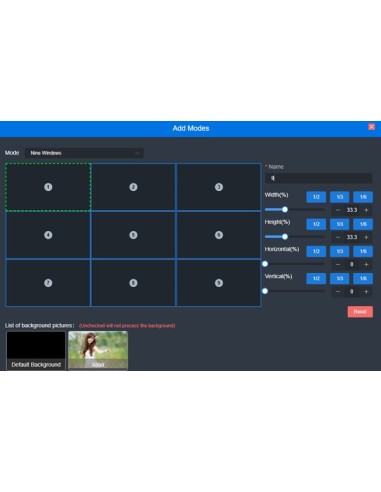Increase Width value with plus button
This screenshot has height=492, width=381.
[366, 210]
